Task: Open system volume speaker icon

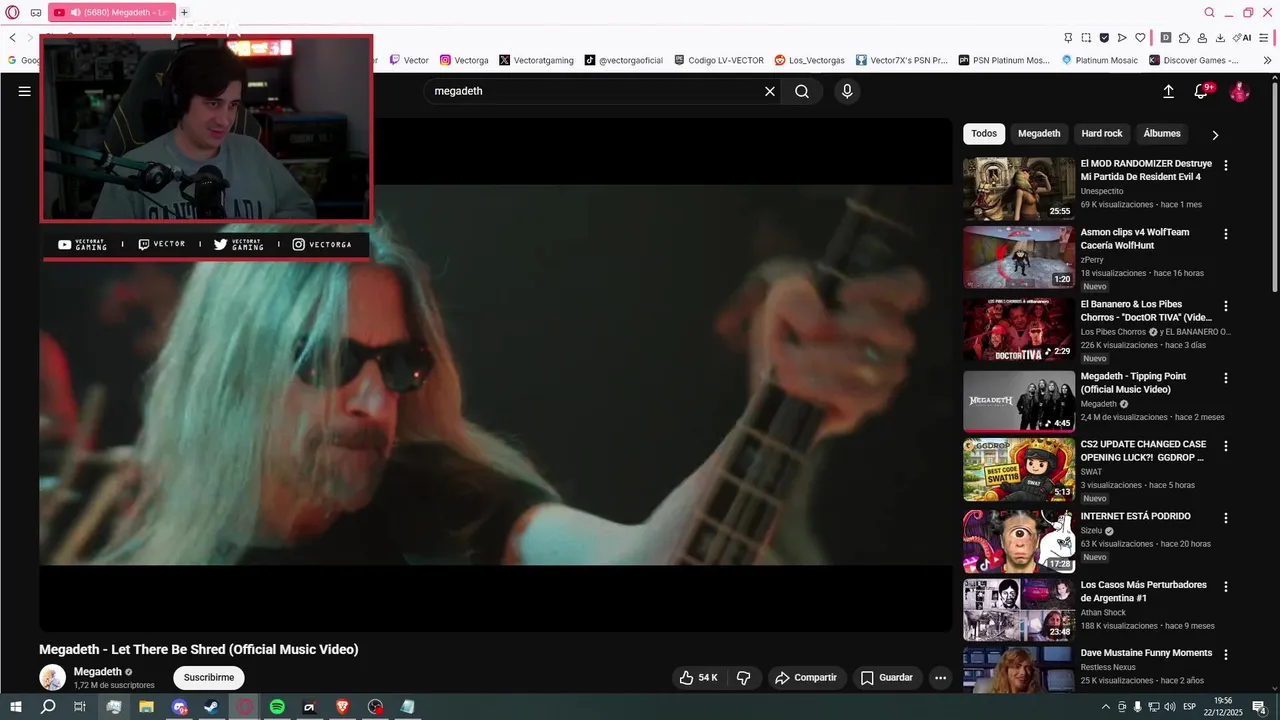Action: click(1169, 707)
